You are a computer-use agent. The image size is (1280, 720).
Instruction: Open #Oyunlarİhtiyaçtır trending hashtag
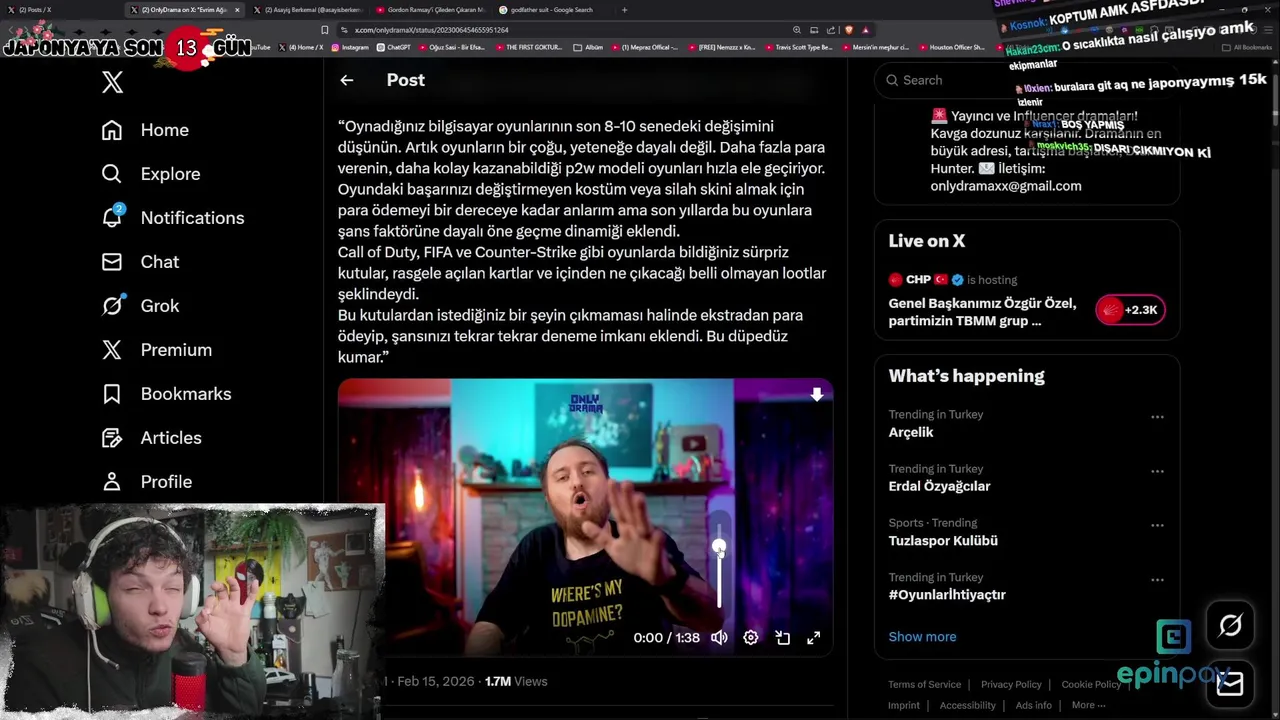pyautogui.click(x=947, y=595)
